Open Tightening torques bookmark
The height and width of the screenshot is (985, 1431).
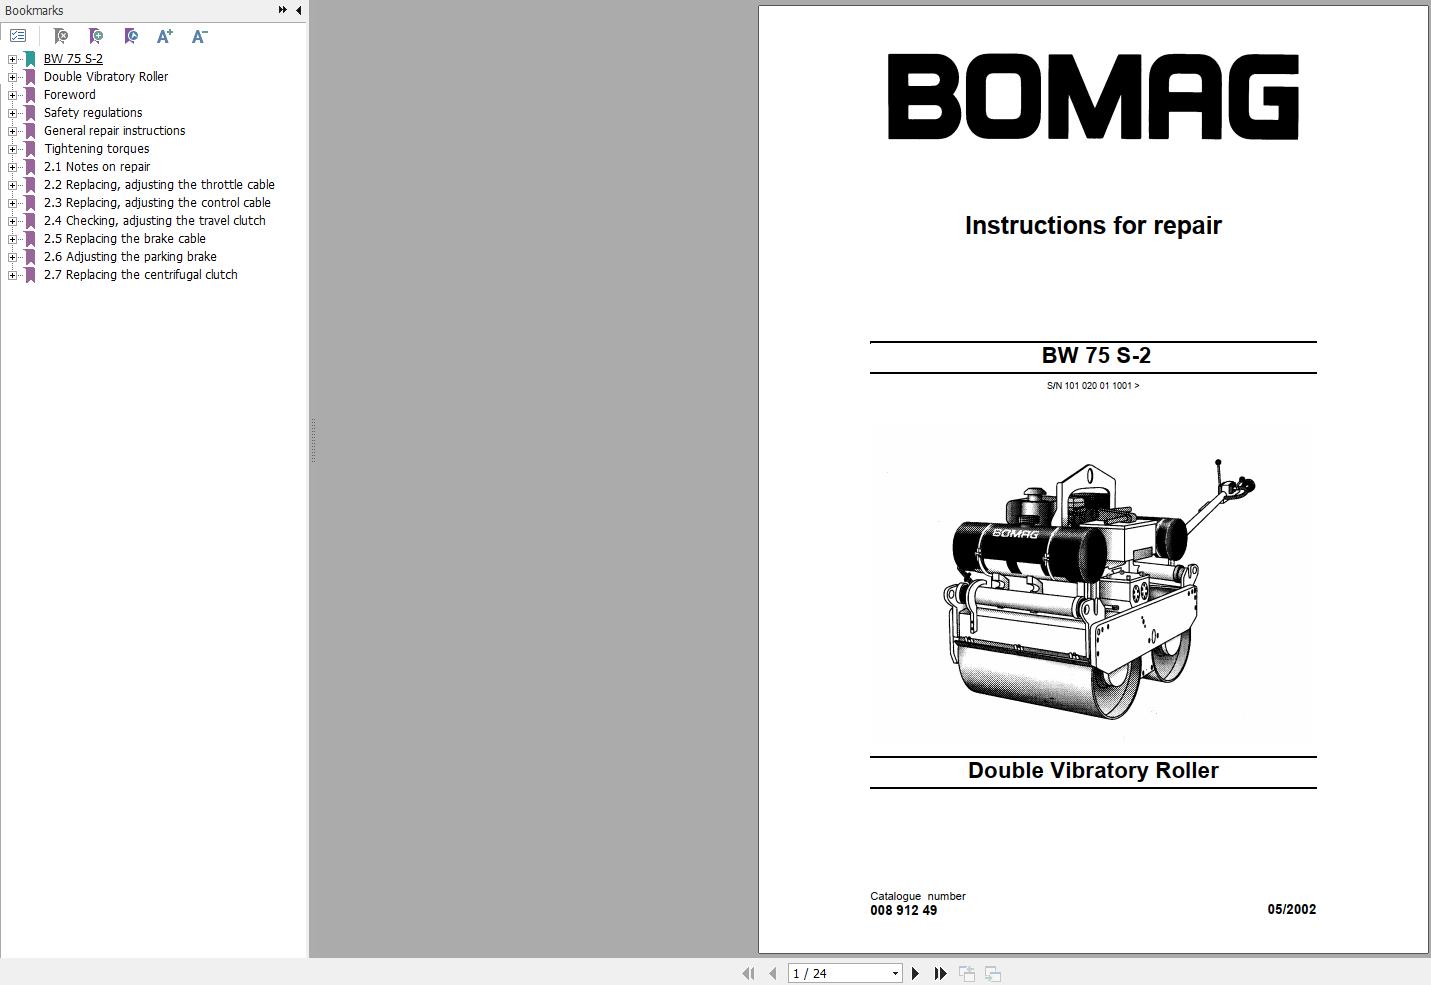click(96, 149)
